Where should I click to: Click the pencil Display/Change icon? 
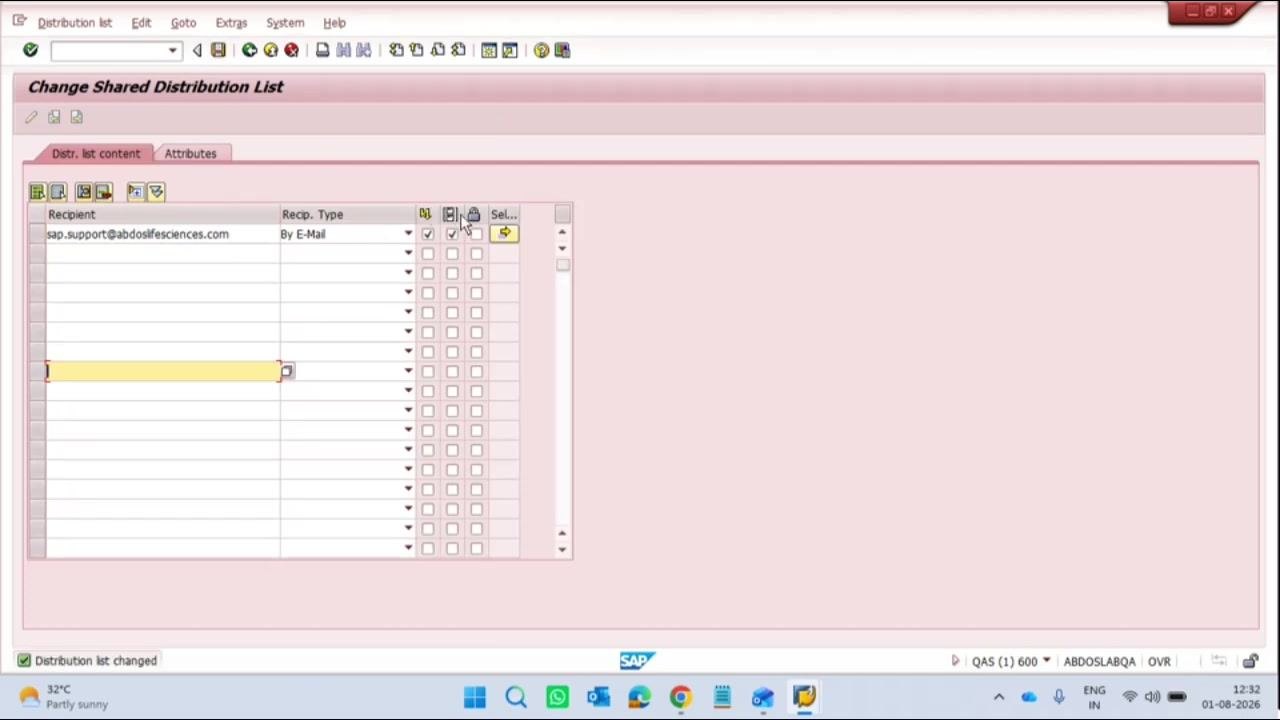pyautogui.click(x=31, y=117)
